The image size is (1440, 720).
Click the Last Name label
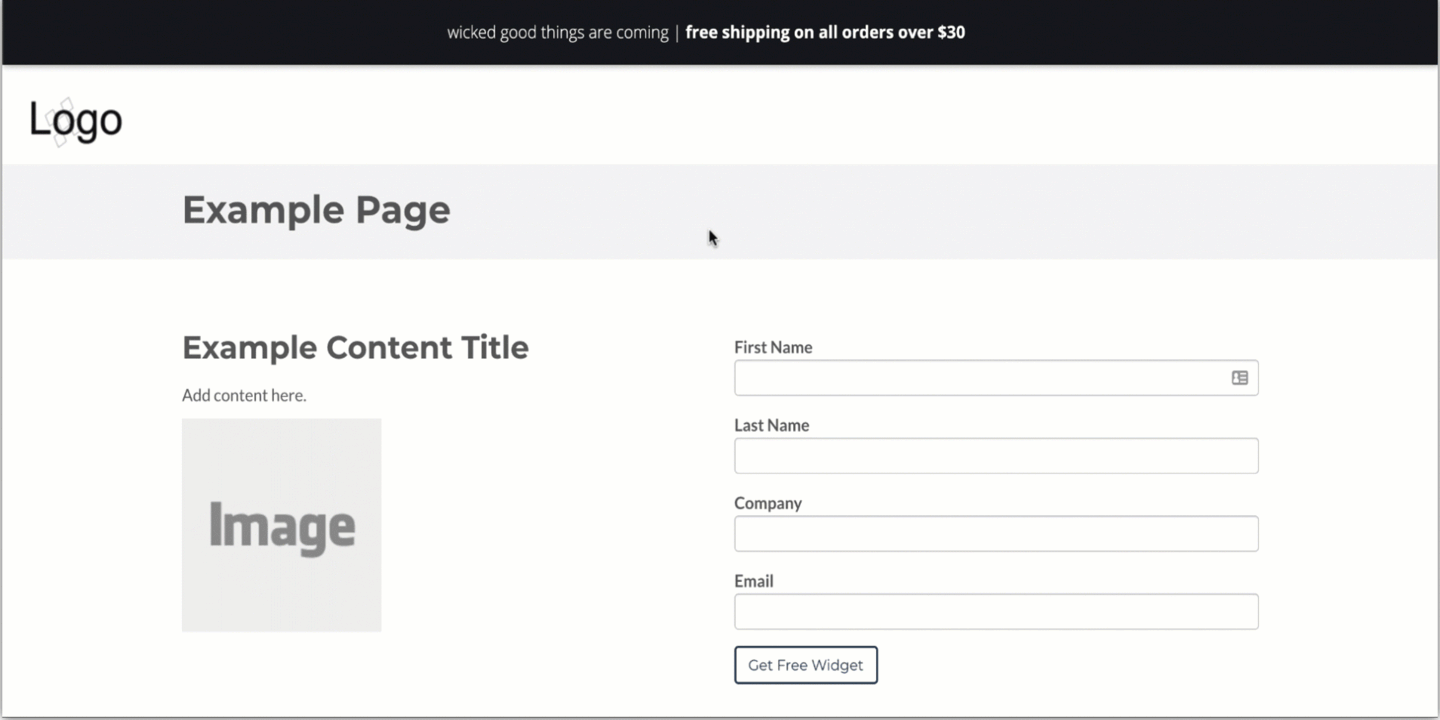point(771,425)
